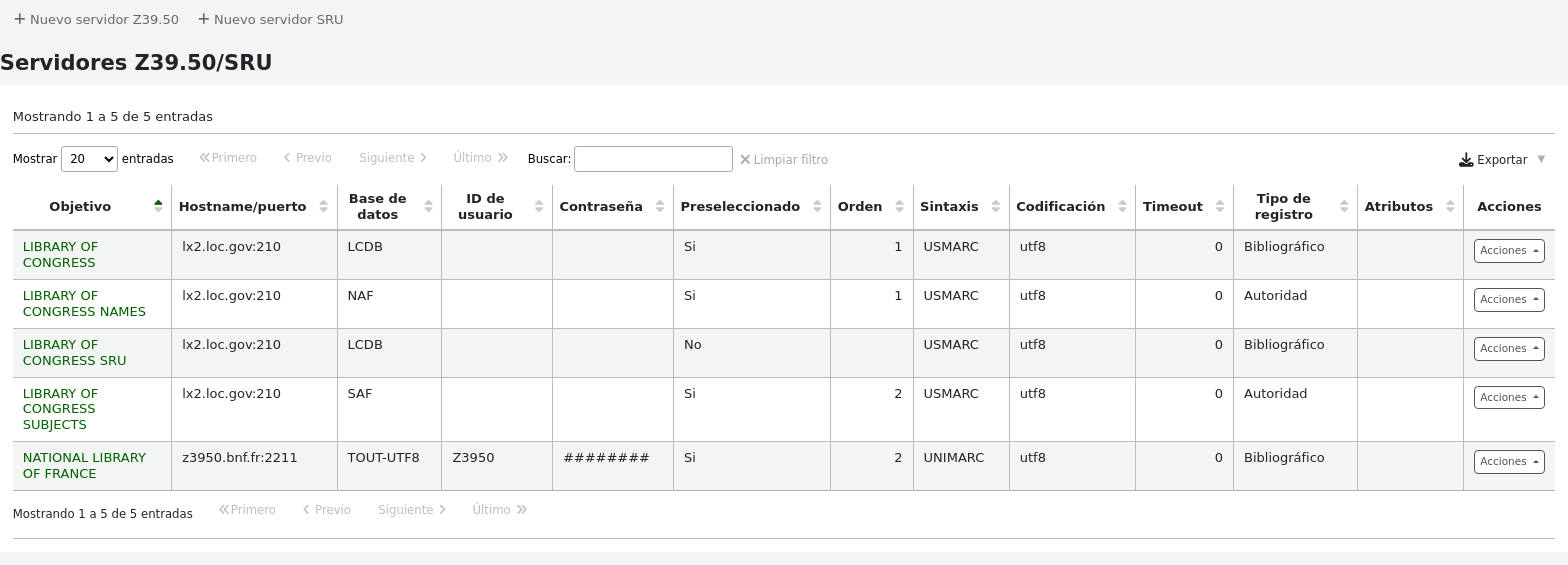1568x565 pixels.
Task: Expand Acciones menu for Library of Congress
Action: point(1508,251)
